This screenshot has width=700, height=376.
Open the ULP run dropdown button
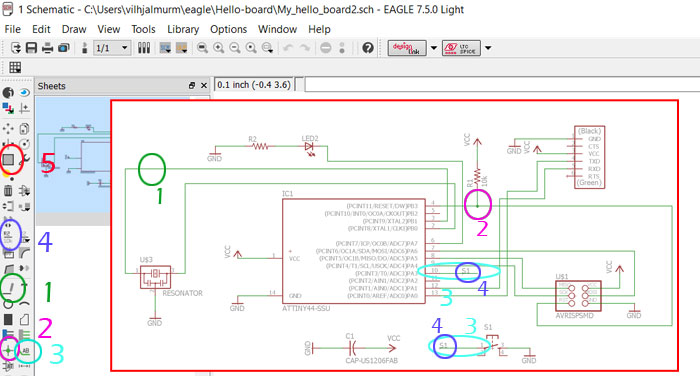click(x=181, y=48)
